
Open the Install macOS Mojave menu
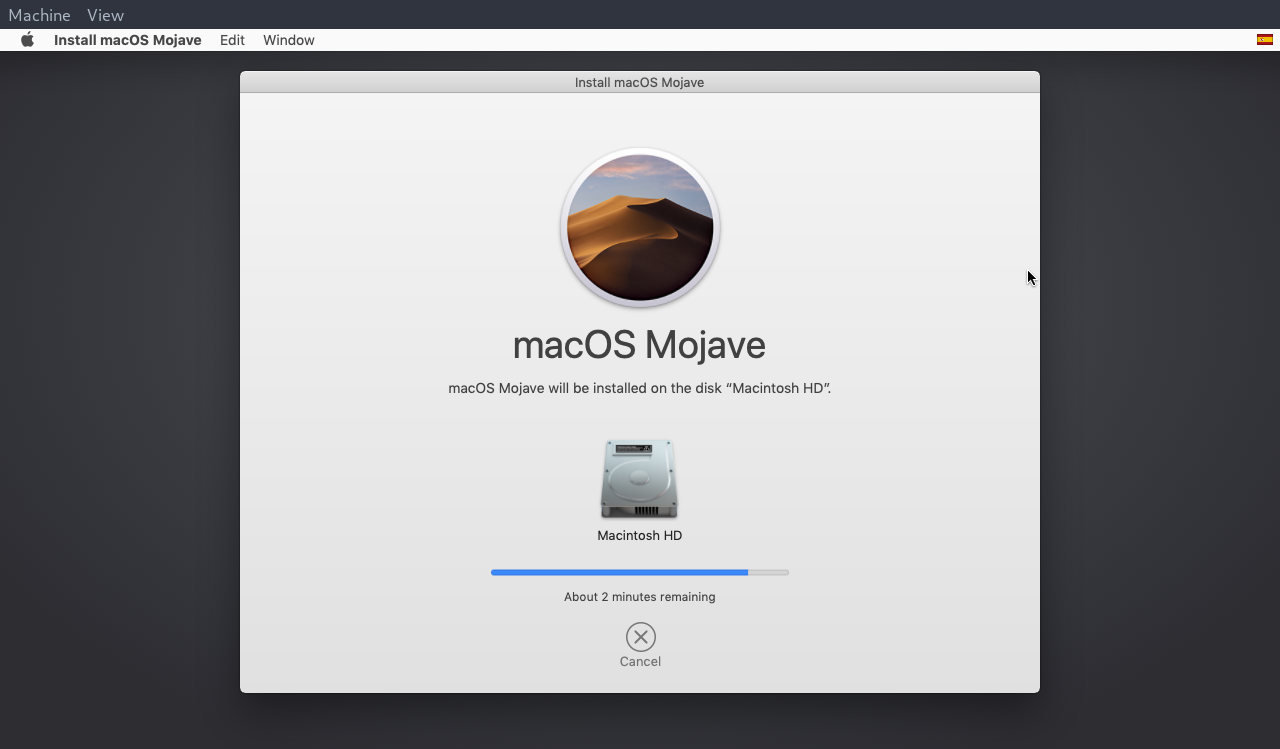tap(128, 40)
